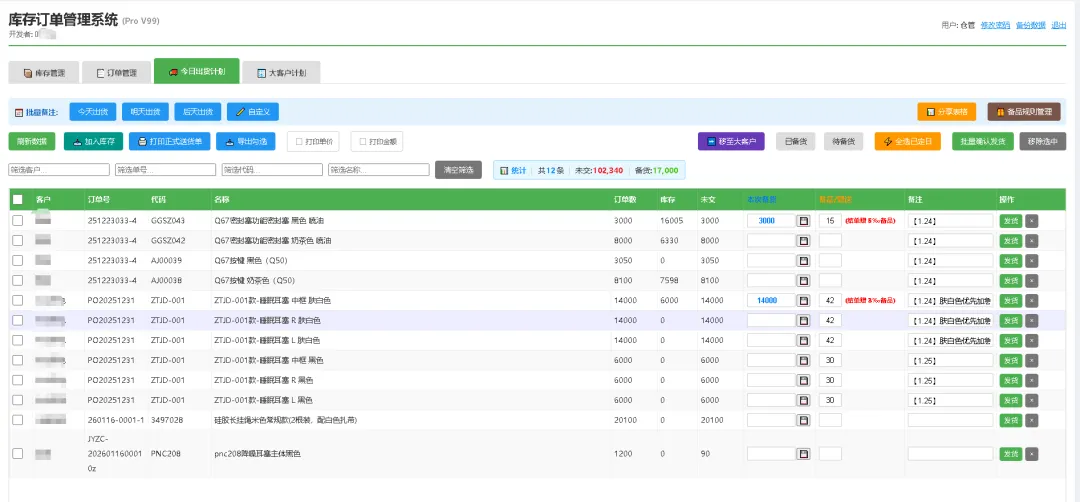Click the 今天出货 batch note button
1080x502 pixels.
tap(93, 112)
